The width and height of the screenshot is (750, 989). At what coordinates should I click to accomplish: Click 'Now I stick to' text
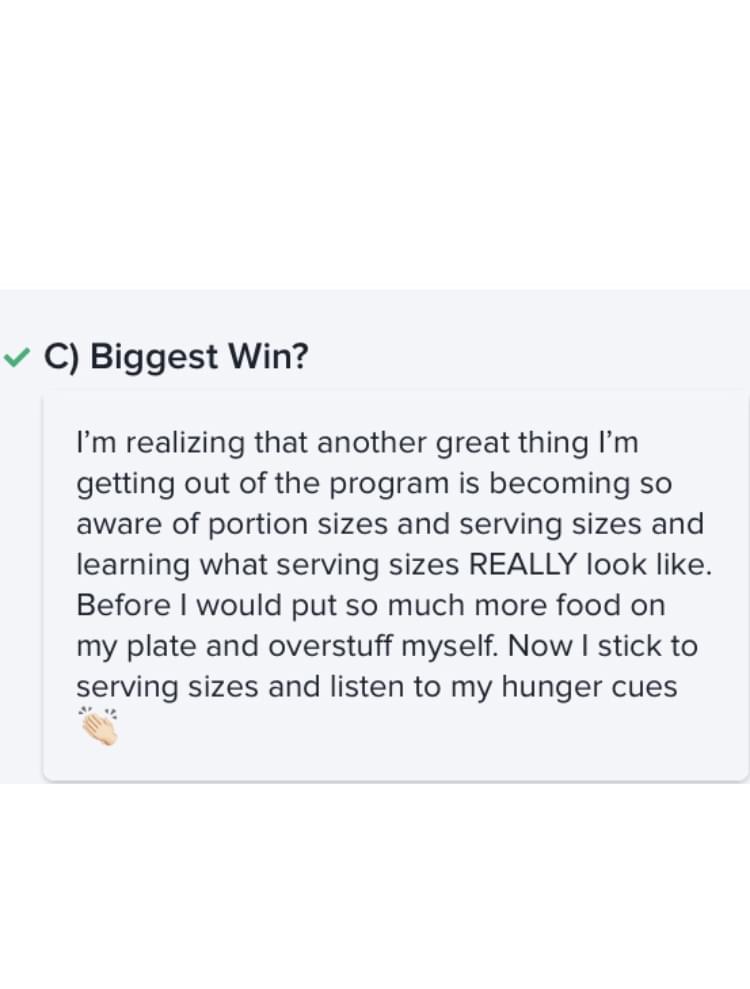tap(602, 645)
